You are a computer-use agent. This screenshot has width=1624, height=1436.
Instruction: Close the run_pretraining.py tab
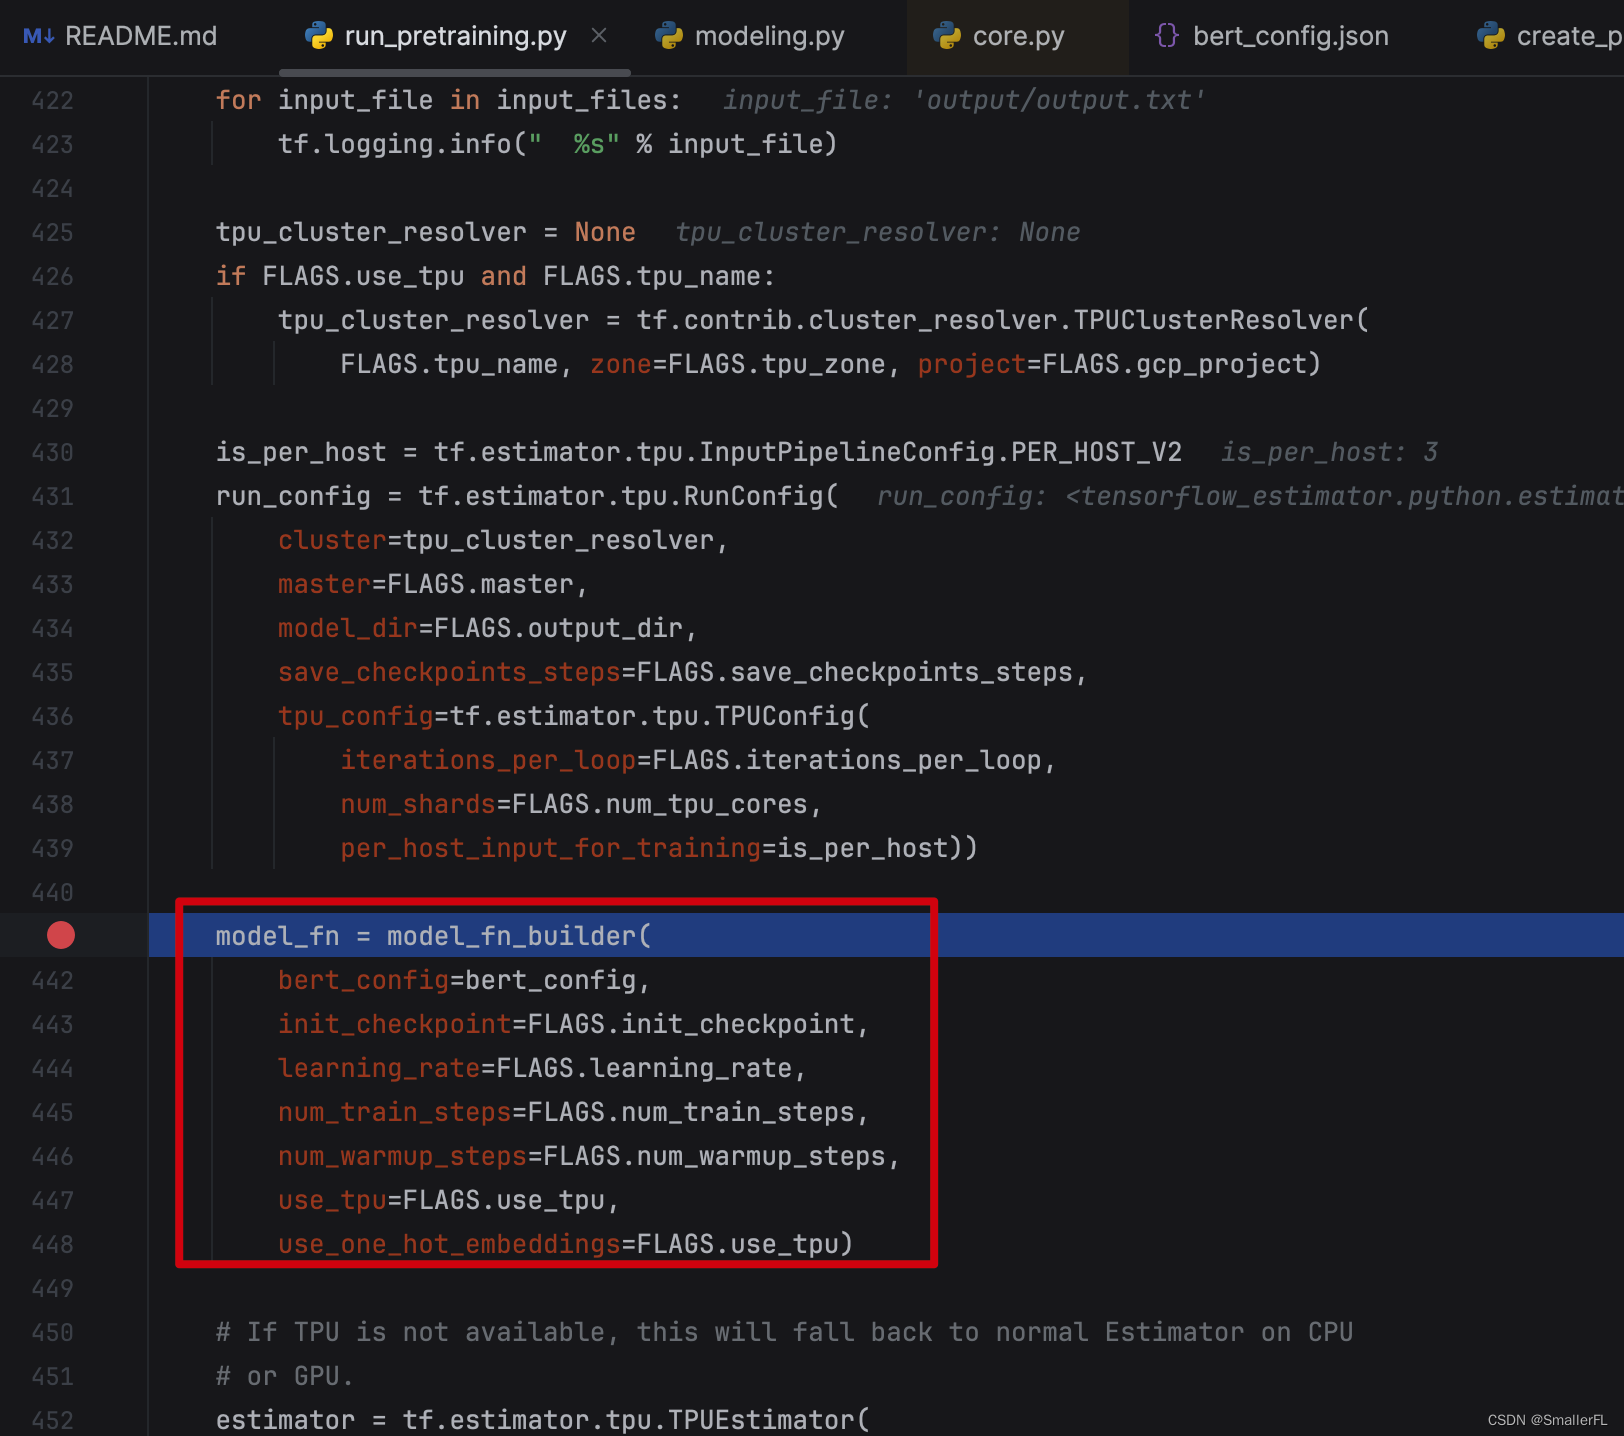point(599,36)
